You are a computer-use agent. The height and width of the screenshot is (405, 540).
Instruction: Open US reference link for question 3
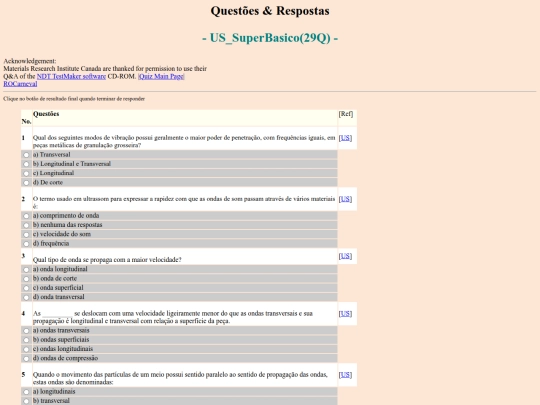pos(345,256)
